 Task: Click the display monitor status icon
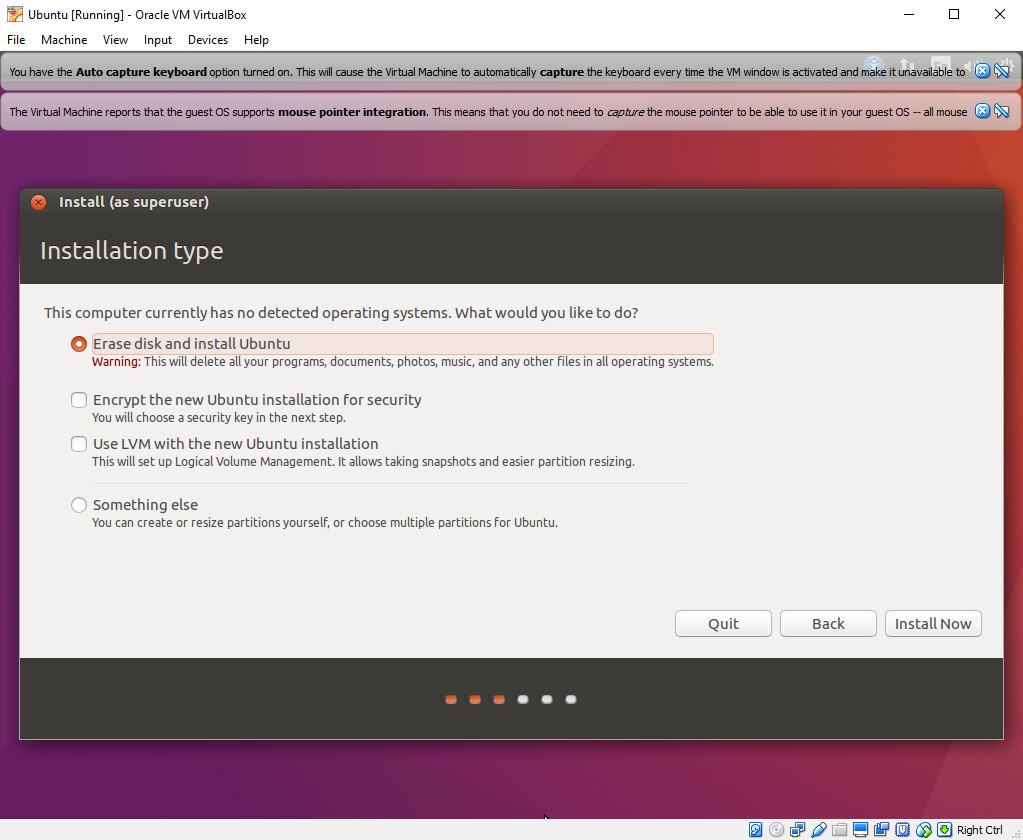coord(861,830)
